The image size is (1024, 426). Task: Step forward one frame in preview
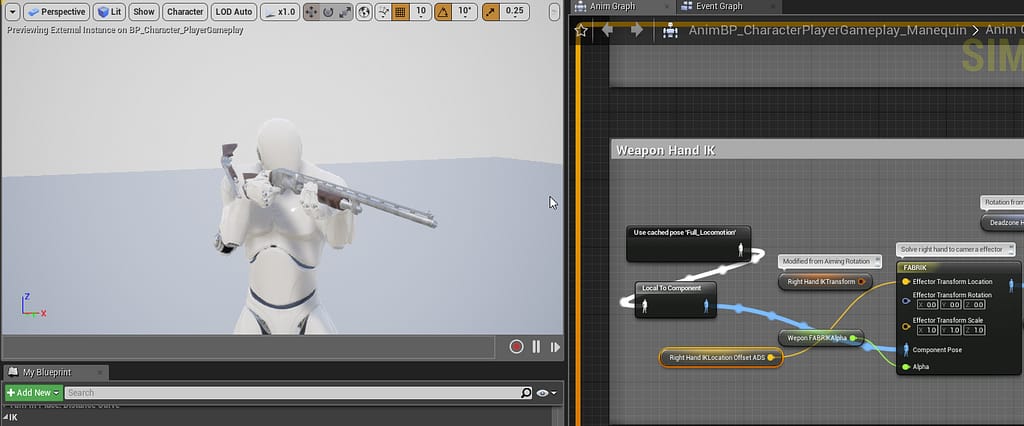pos(555,347)
